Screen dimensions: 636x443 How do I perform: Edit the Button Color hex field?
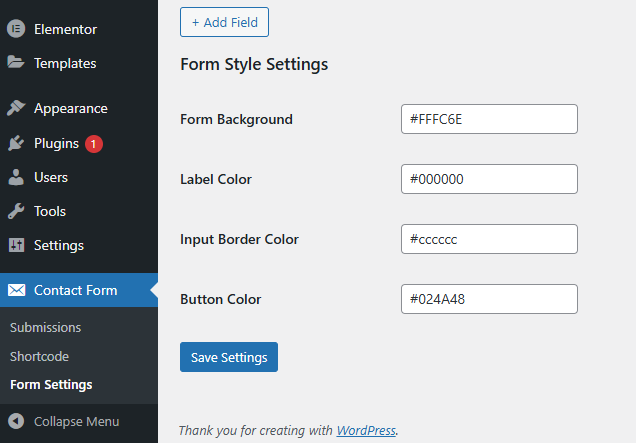point(489,299)
